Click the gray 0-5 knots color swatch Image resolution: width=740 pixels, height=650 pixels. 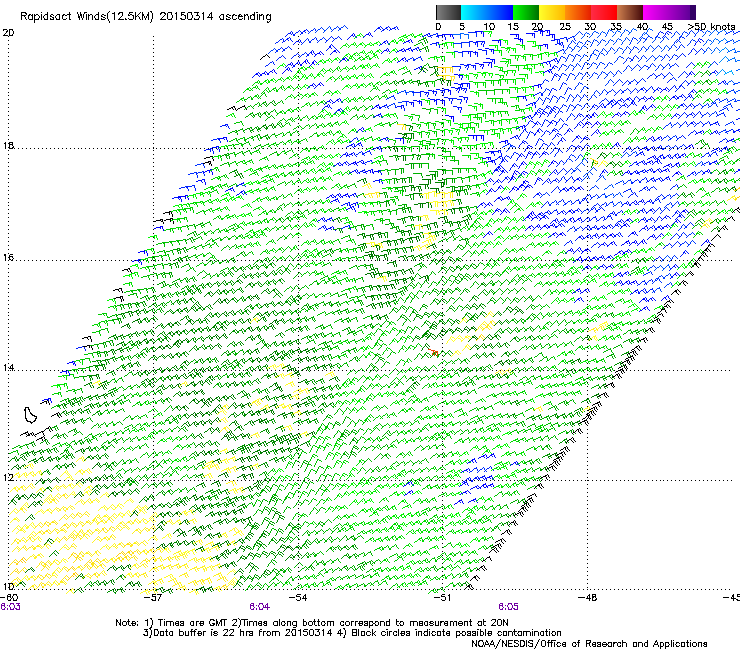pyautogui.click(x=448, y=12)
